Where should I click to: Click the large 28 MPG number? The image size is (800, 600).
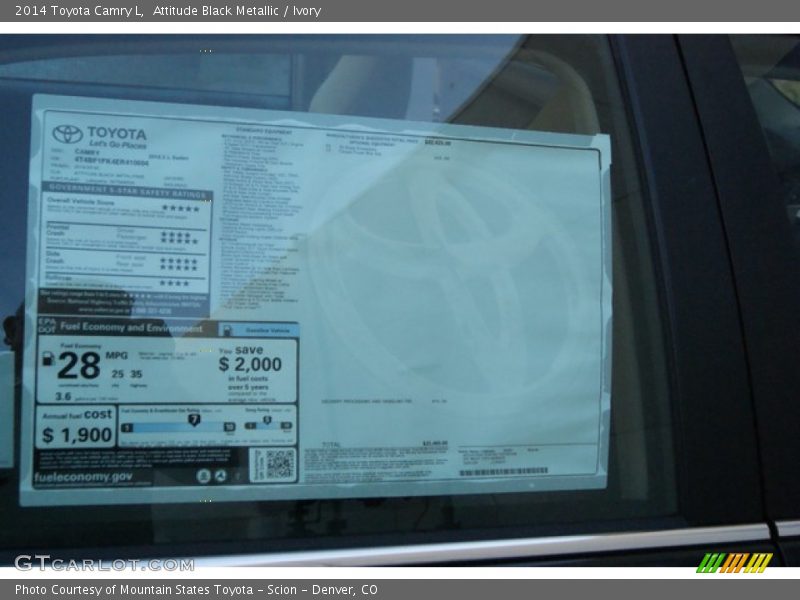point(79,366)
